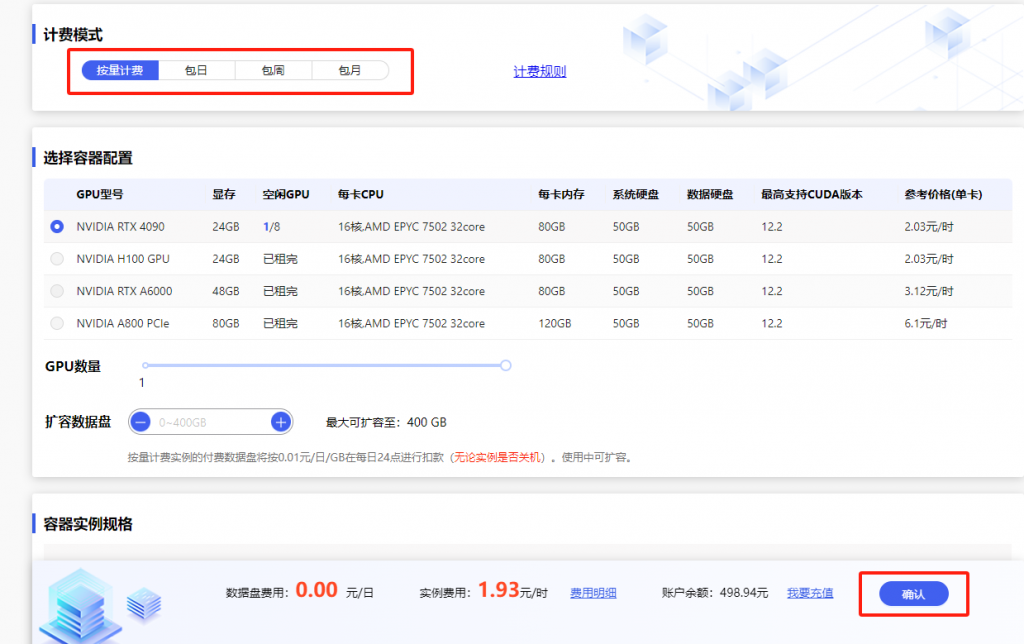Switch billing mode to 包日
Viewport: 1024px width, 644px height.
pos(197,70)
